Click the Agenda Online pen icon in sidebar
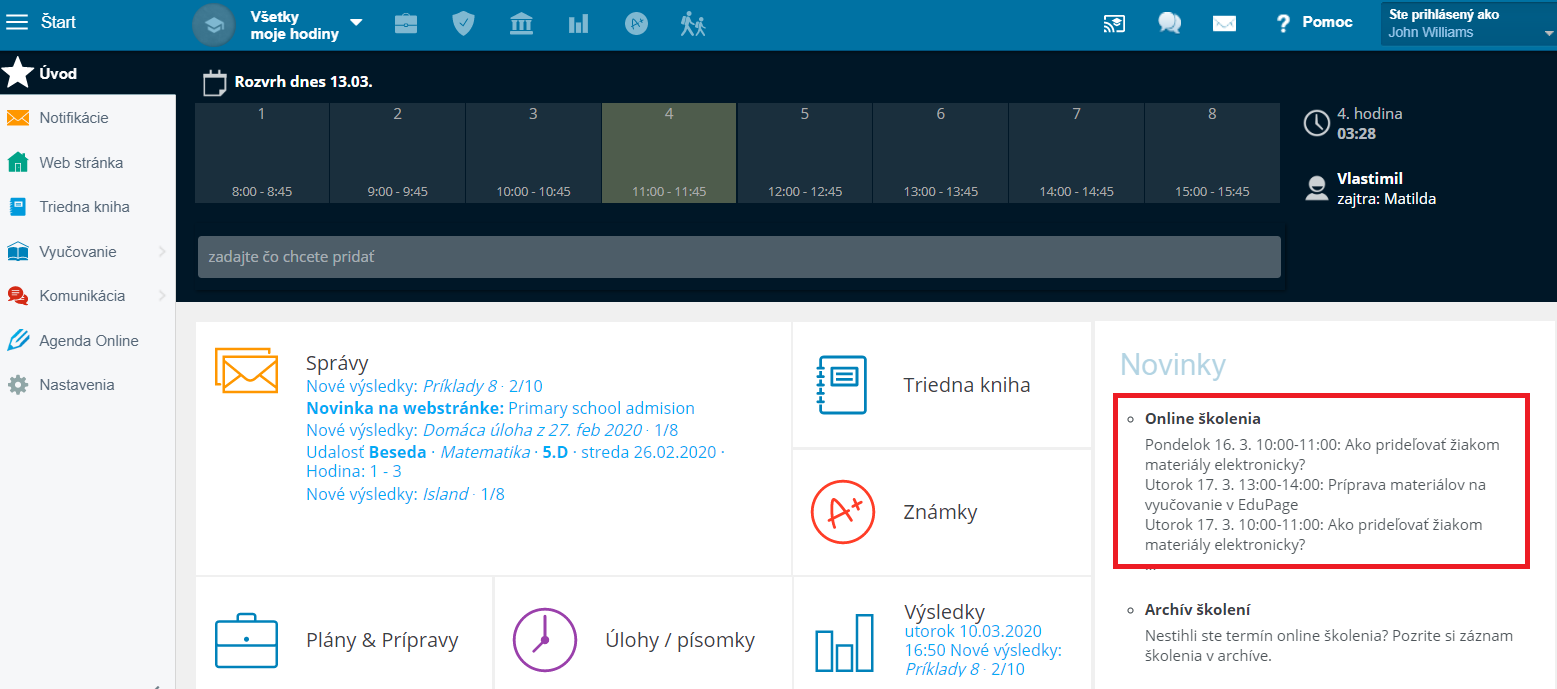This screenshot has width=1557, height=689. (18, 341)
